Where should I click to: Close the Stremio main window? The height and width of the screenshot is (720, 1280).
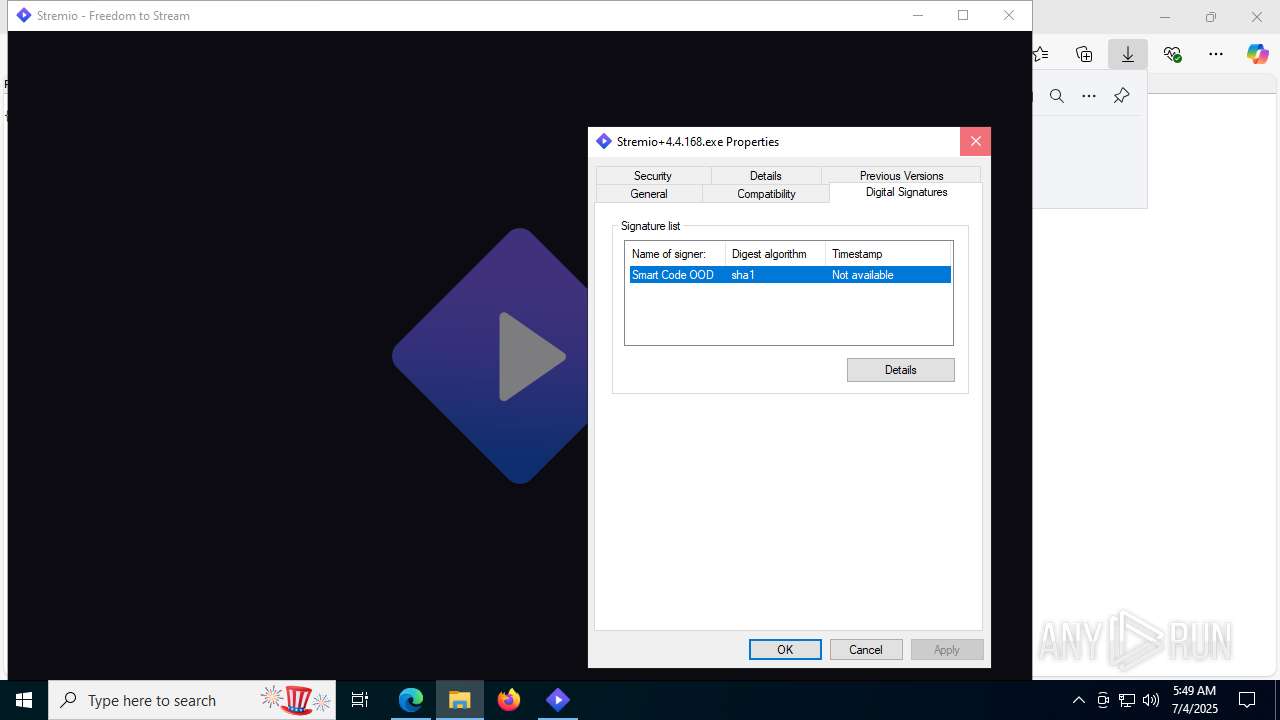[1009, 15]
